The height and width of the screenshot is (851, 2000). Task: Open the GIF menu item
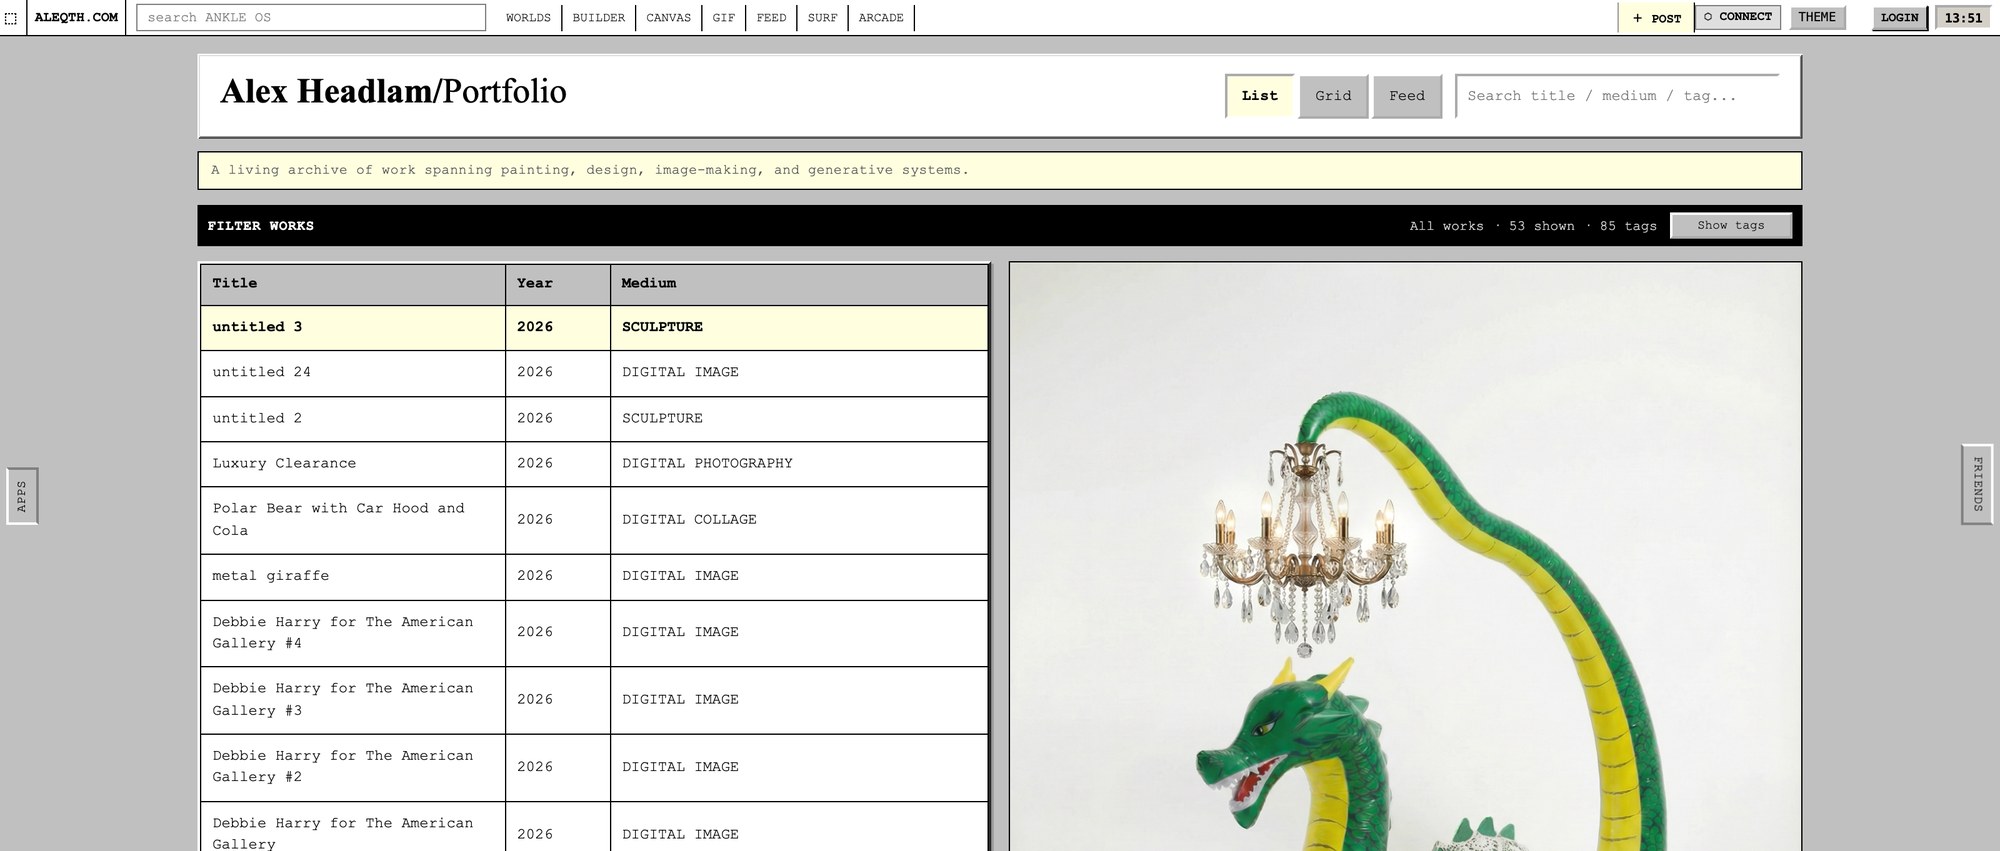point(724,18)
